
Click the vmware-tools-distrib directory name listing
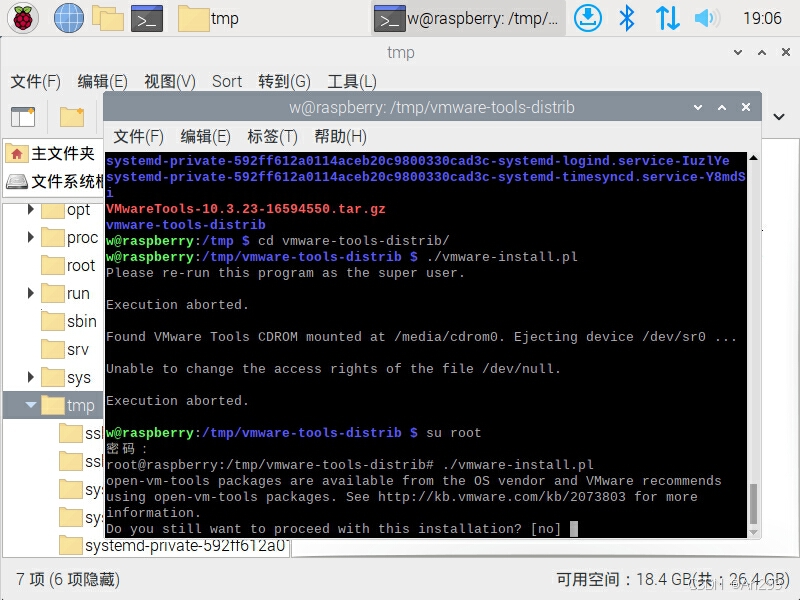(186, 224)
